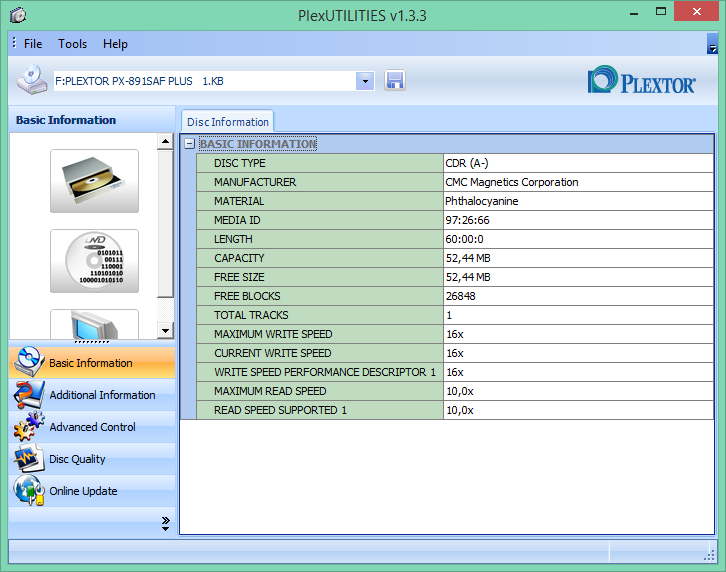Select the '97:26:66' media ID value
The height and width of the screenshot is (572, 726).
578,220
